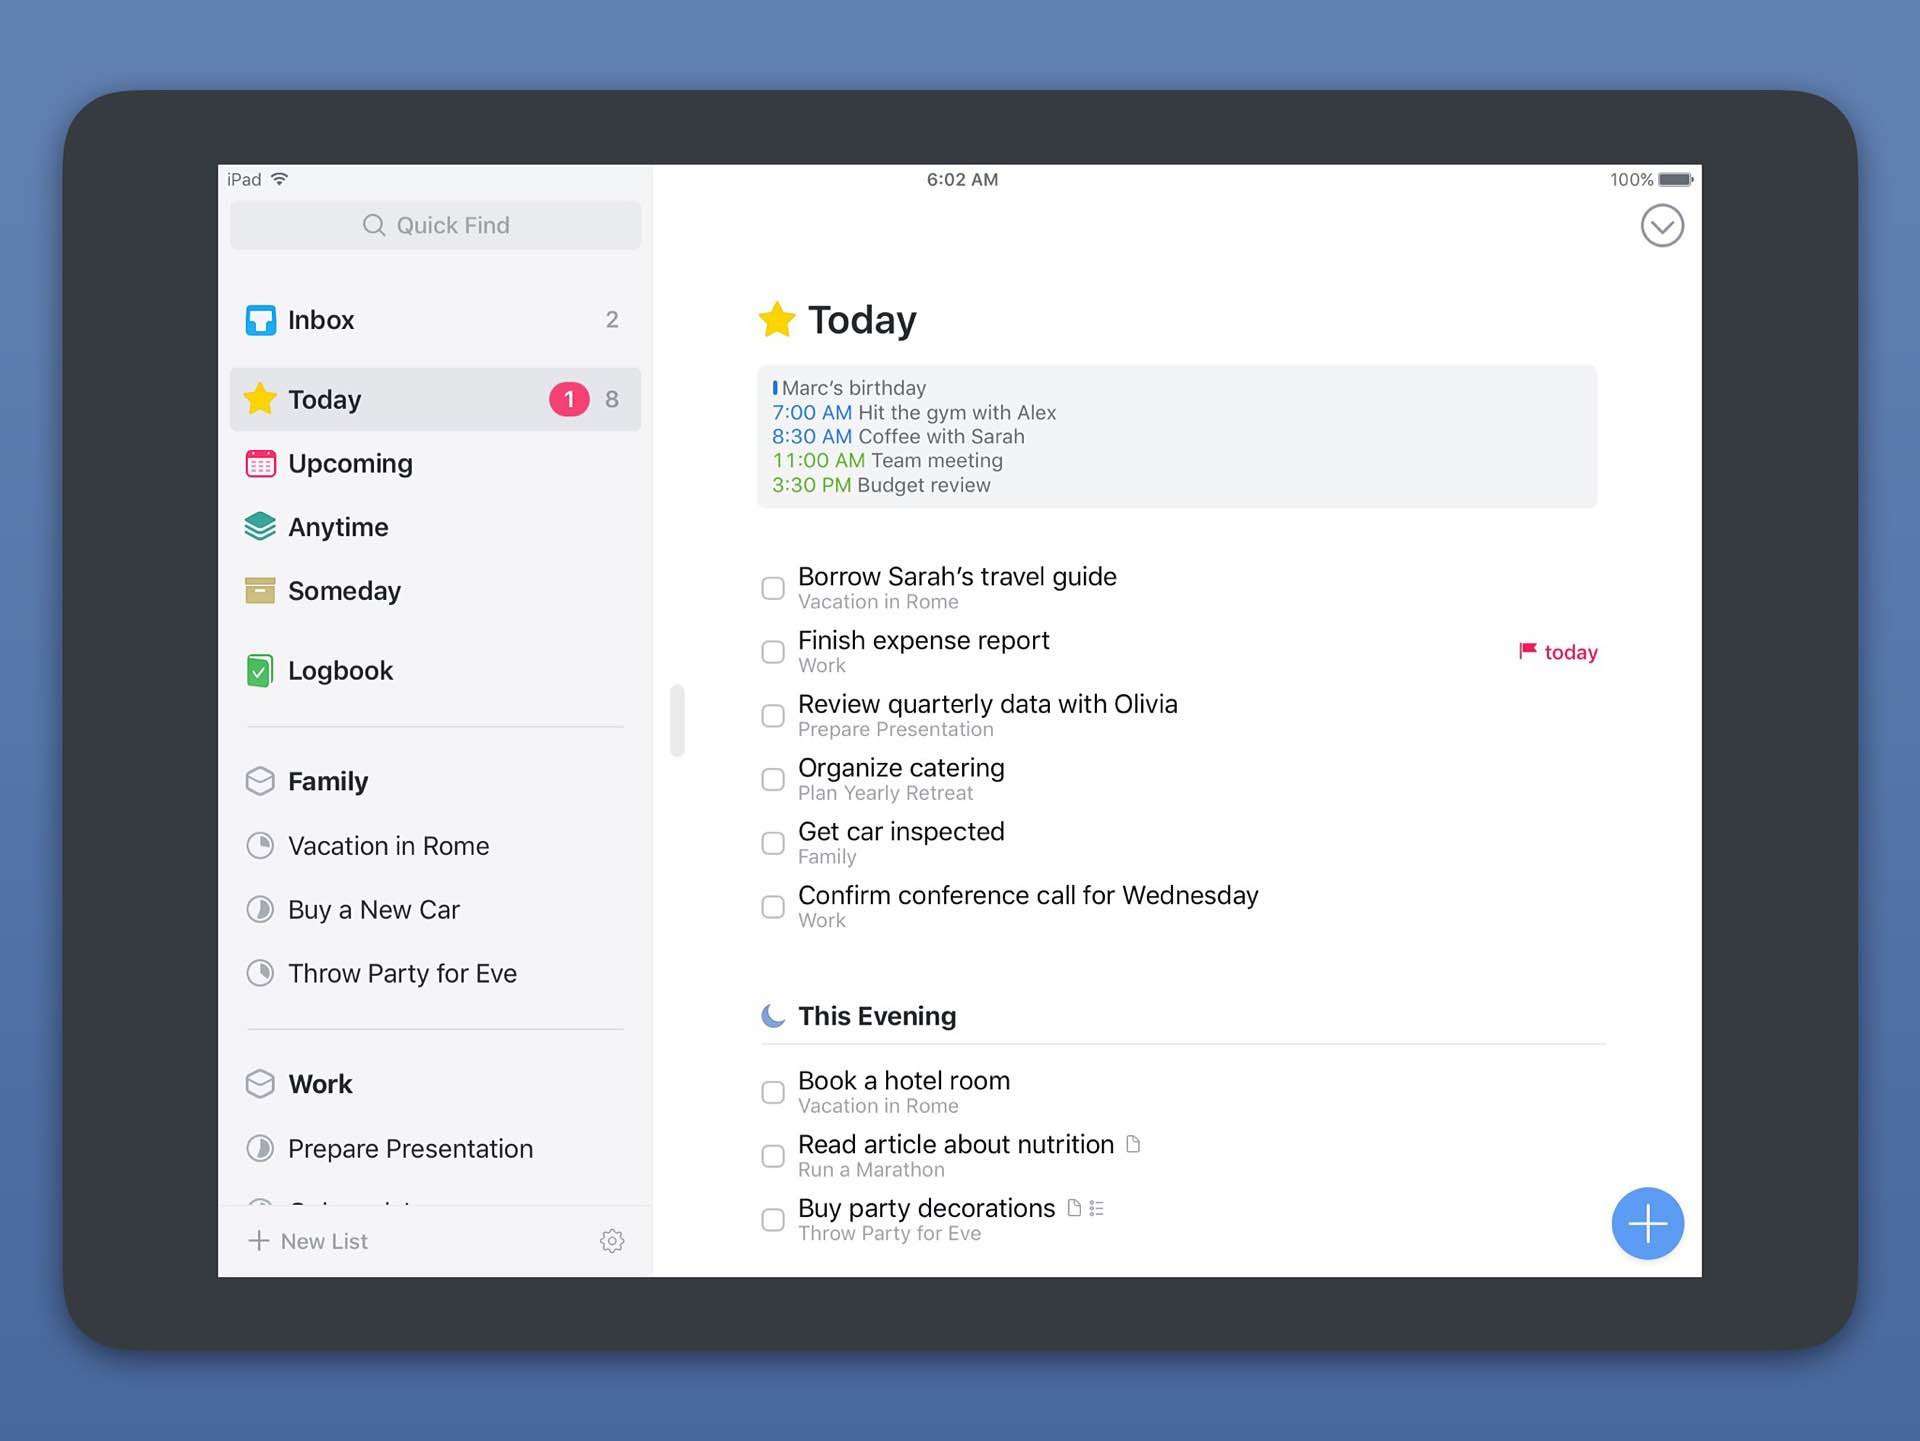Click the Today star icon in sidebar
1920x1441 pixels.
coord(260,397)
